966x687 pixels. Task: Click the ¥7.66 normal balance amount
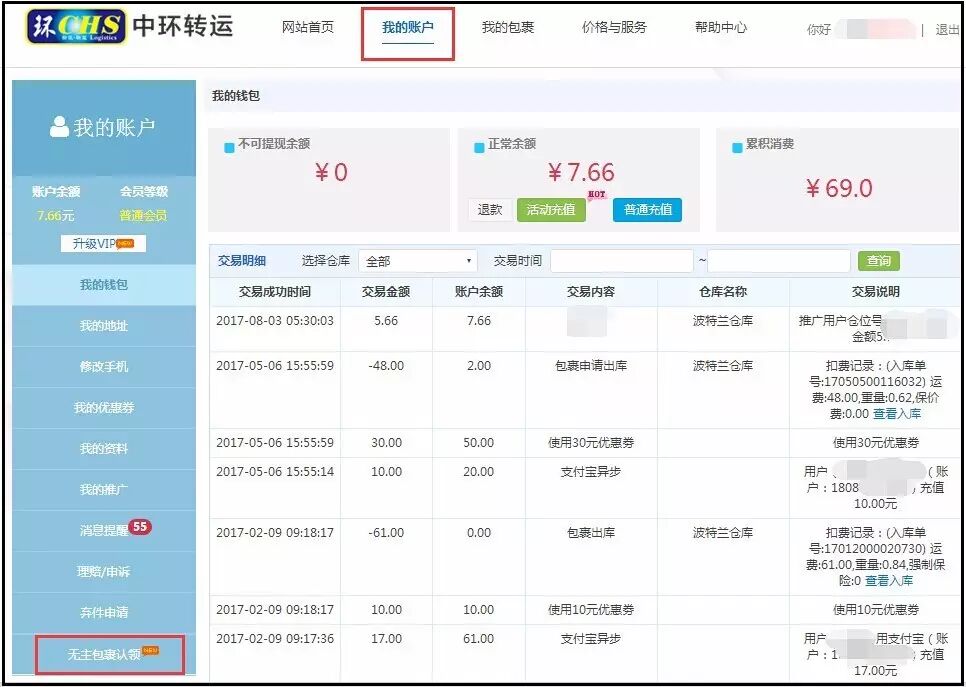(581, 173)
